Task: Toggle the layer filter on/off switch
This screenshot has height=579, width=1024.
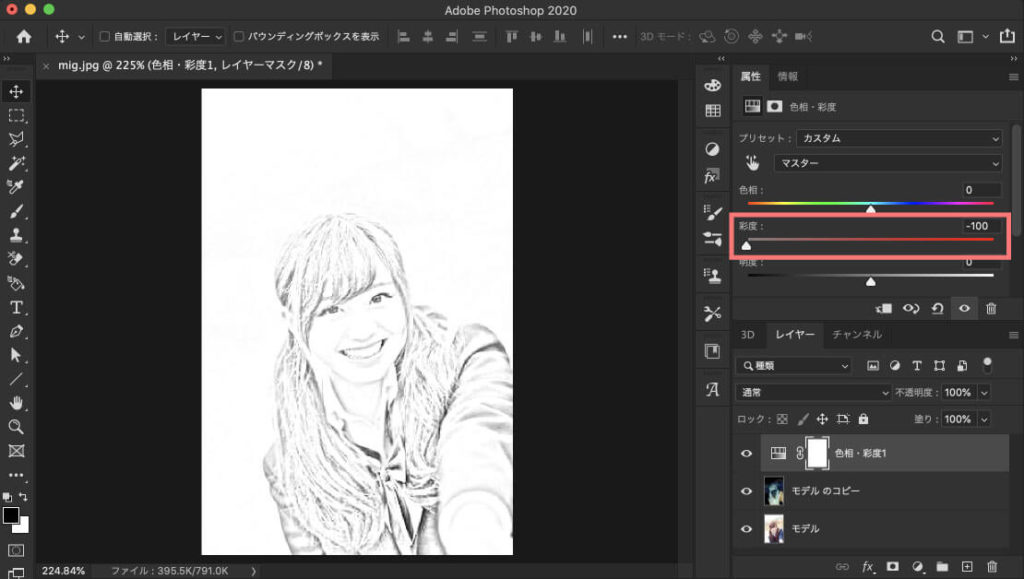Action: click(987, 364)
